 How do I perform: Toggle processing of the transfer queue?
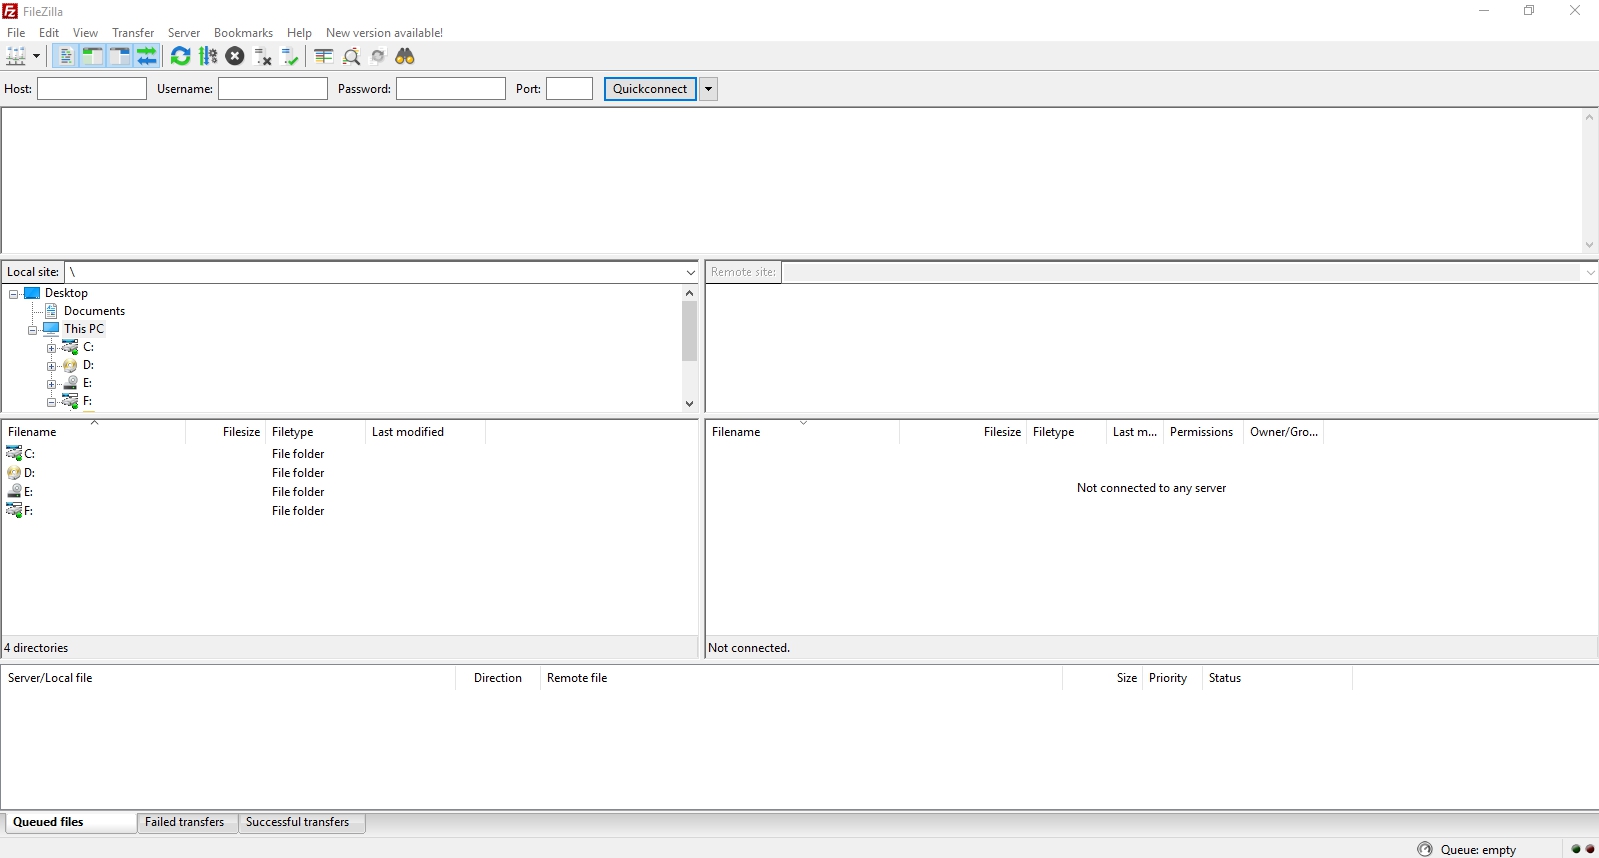pos(208,56)
